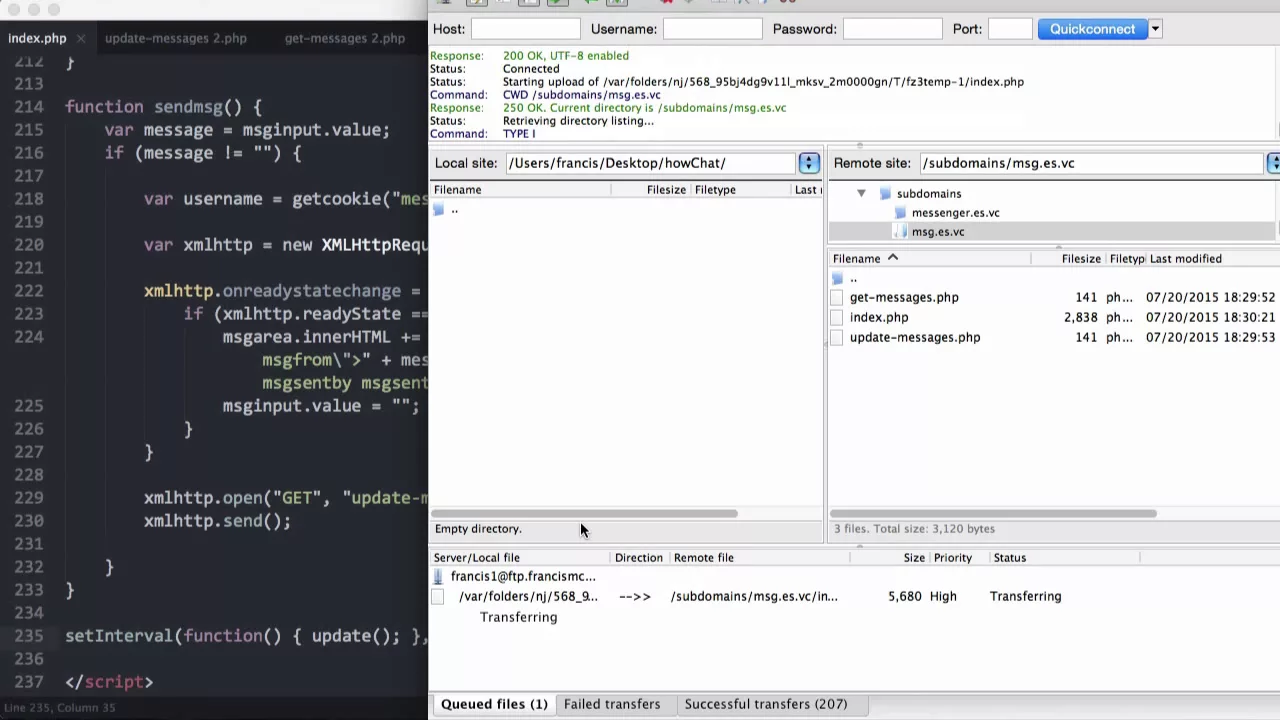Collapse the subdomains tree node

861,194
